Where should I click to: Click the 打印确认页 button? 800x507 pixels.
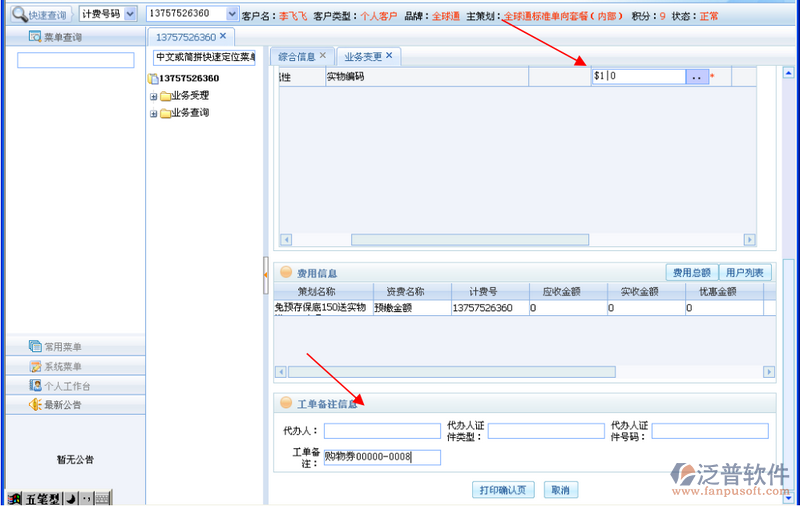click(503, 490)
